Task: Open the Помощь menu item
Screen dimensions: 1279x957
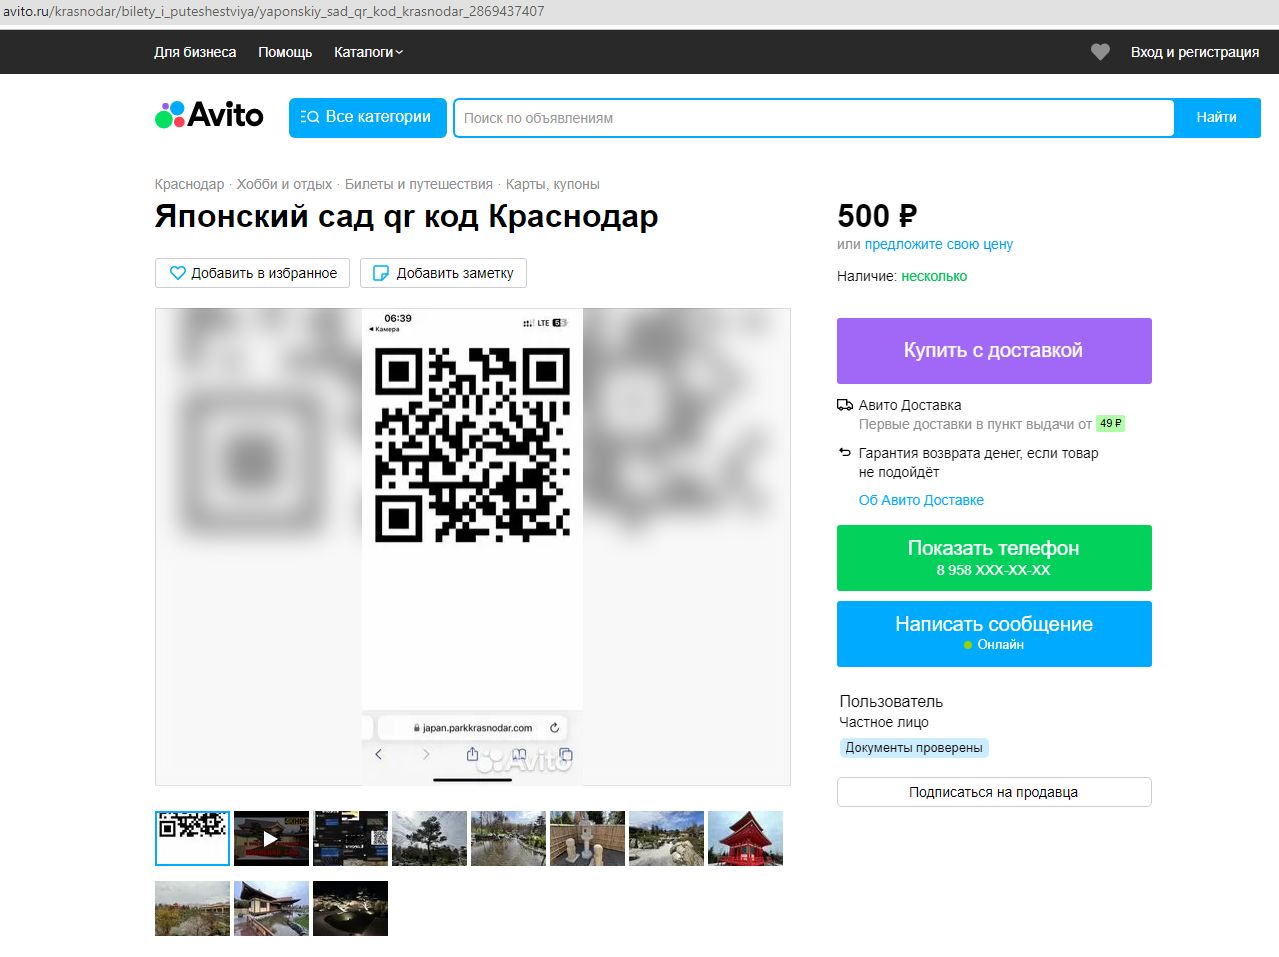Action: [285, 52]
